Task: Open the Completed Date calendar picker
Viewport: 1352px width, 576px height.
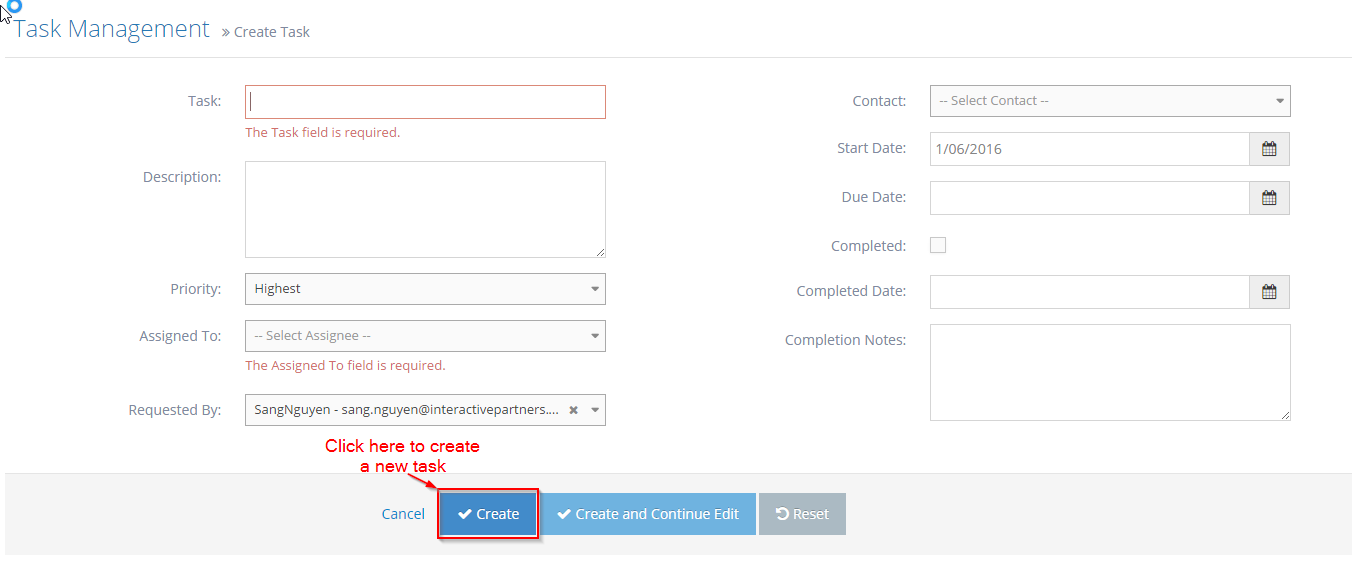Action: tap(1268, 291)
